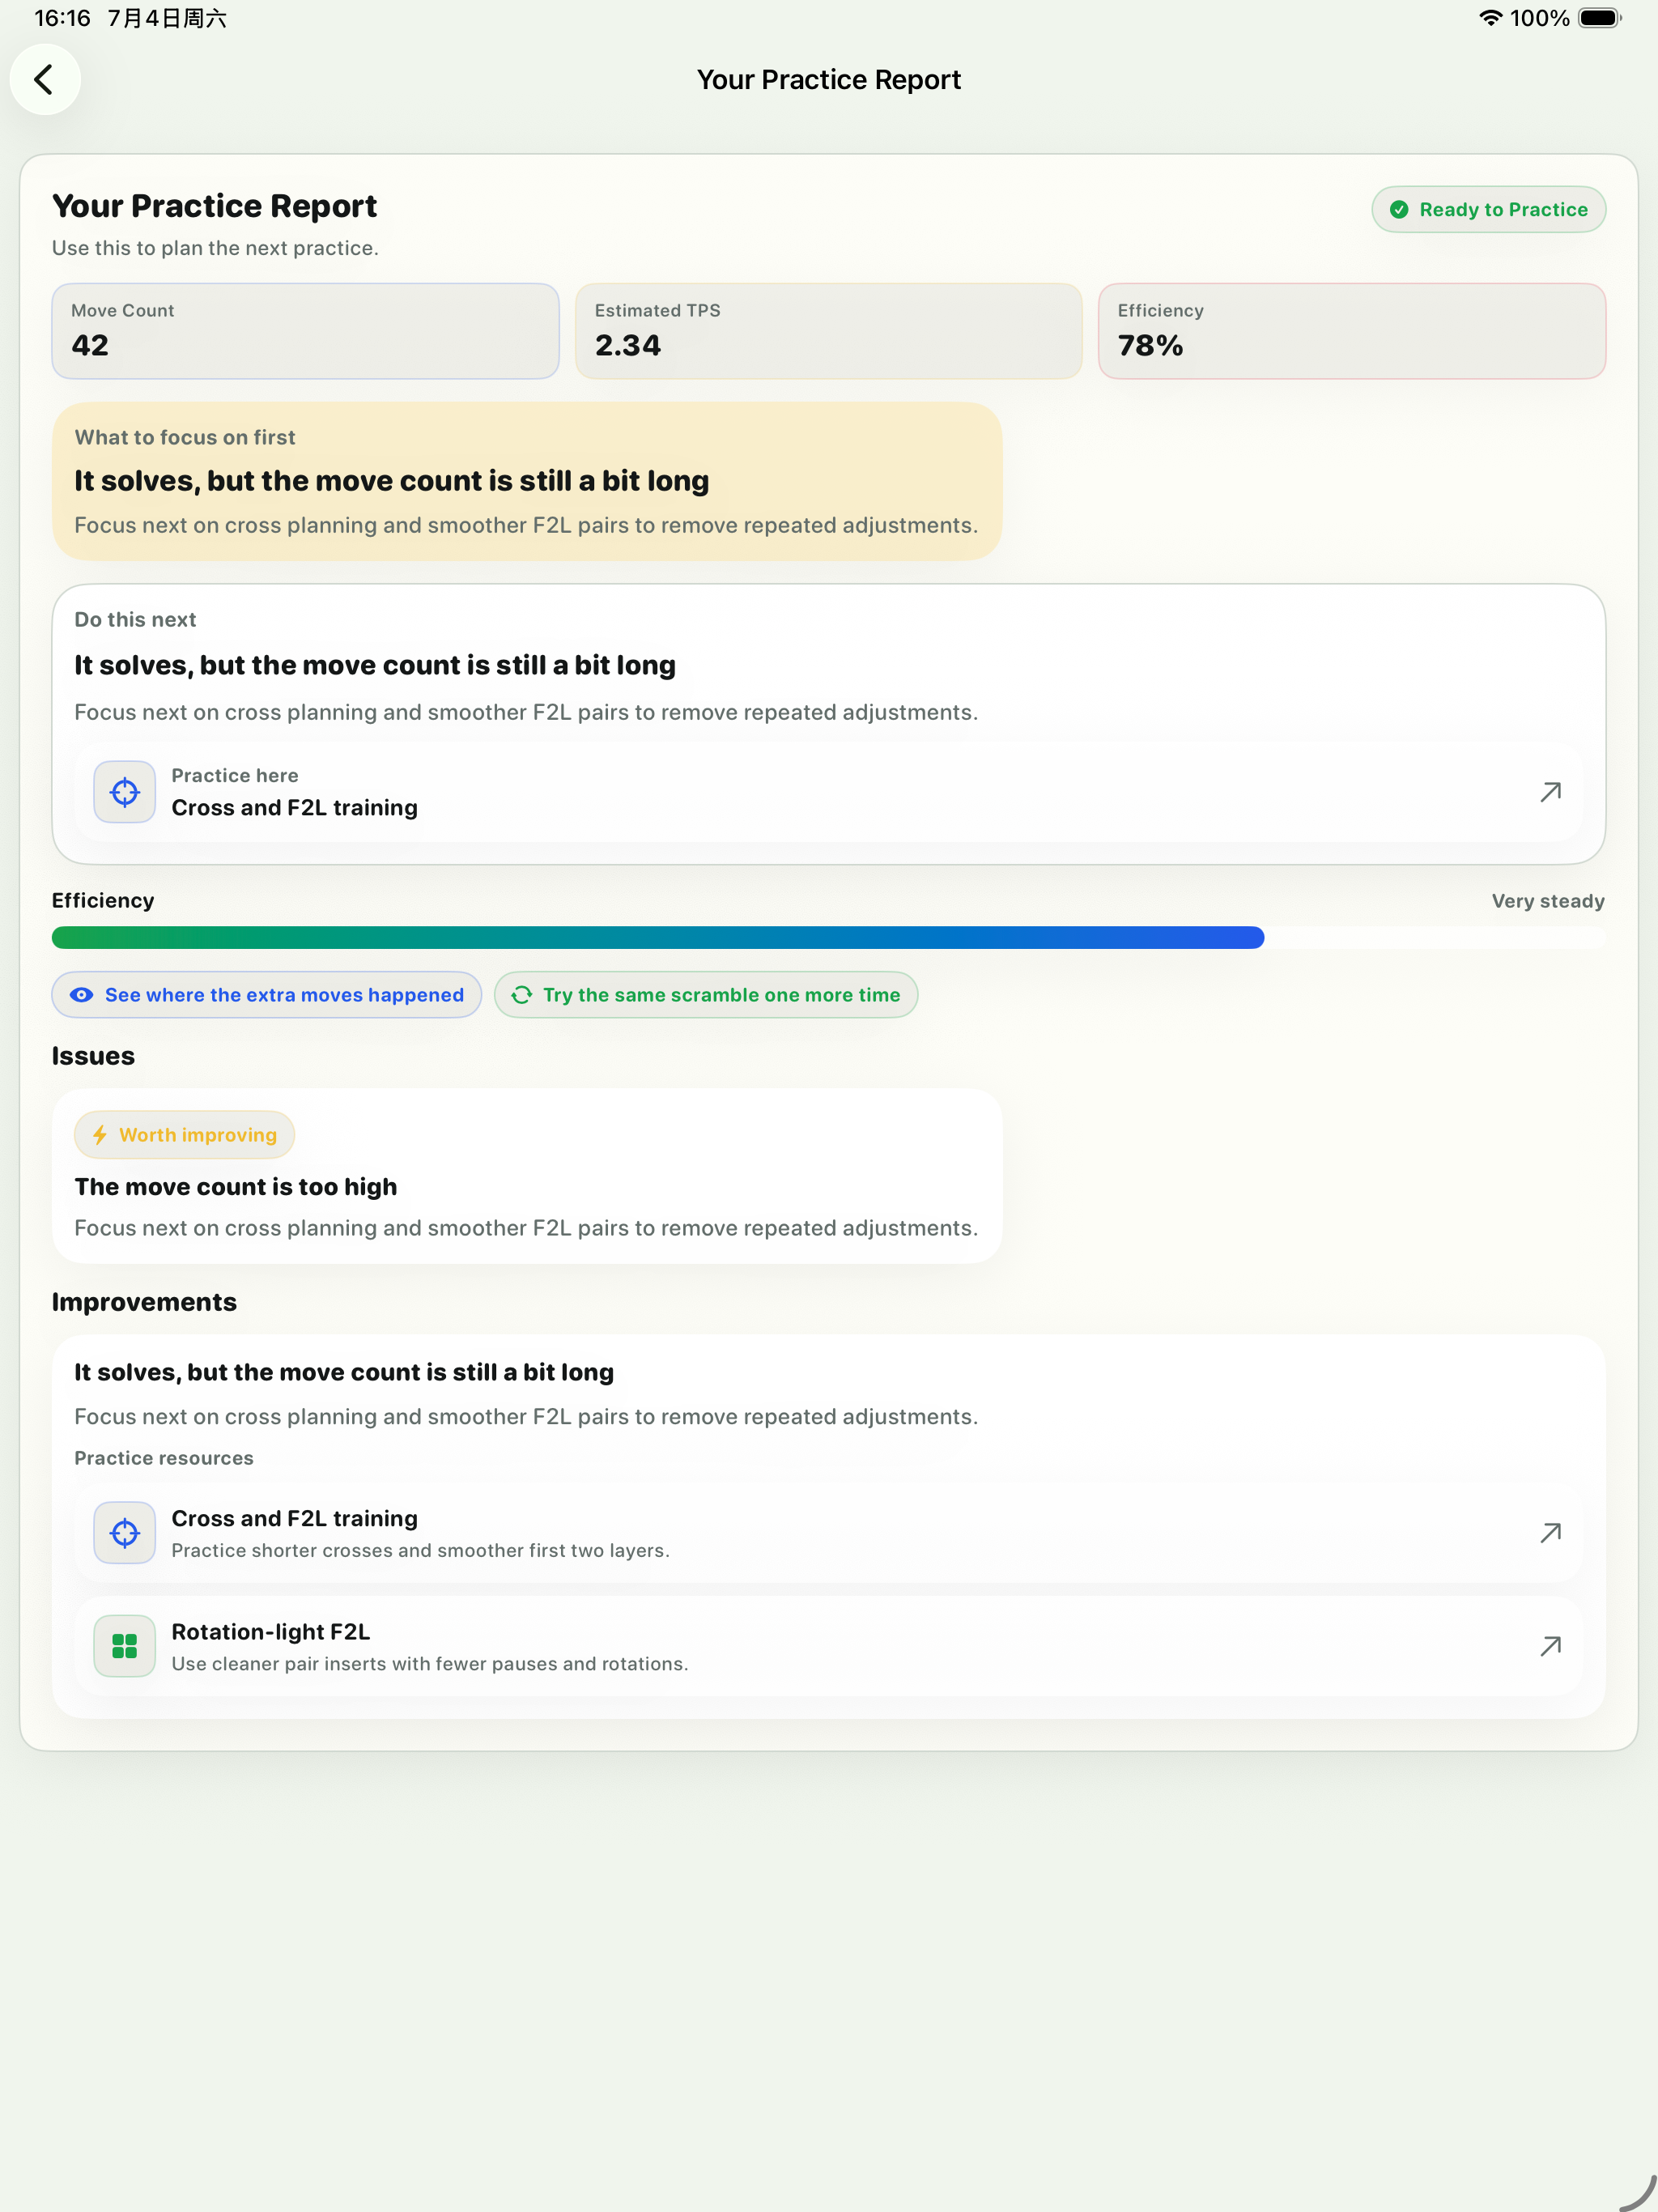Click the Efficiency progress bar
Image resolution: width=1658 pixels, height=2212 pixels.
828,937
